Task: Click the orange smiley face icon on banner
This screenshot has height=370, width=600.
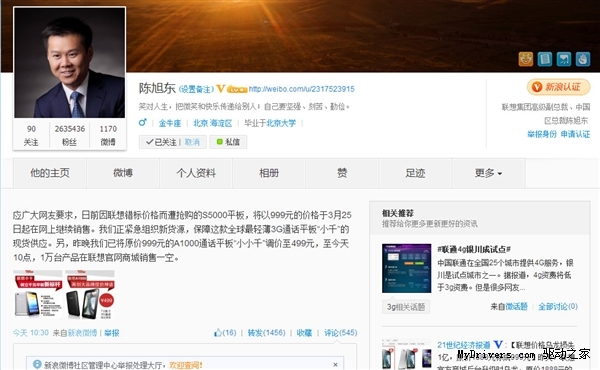Action: pos(525,59)
